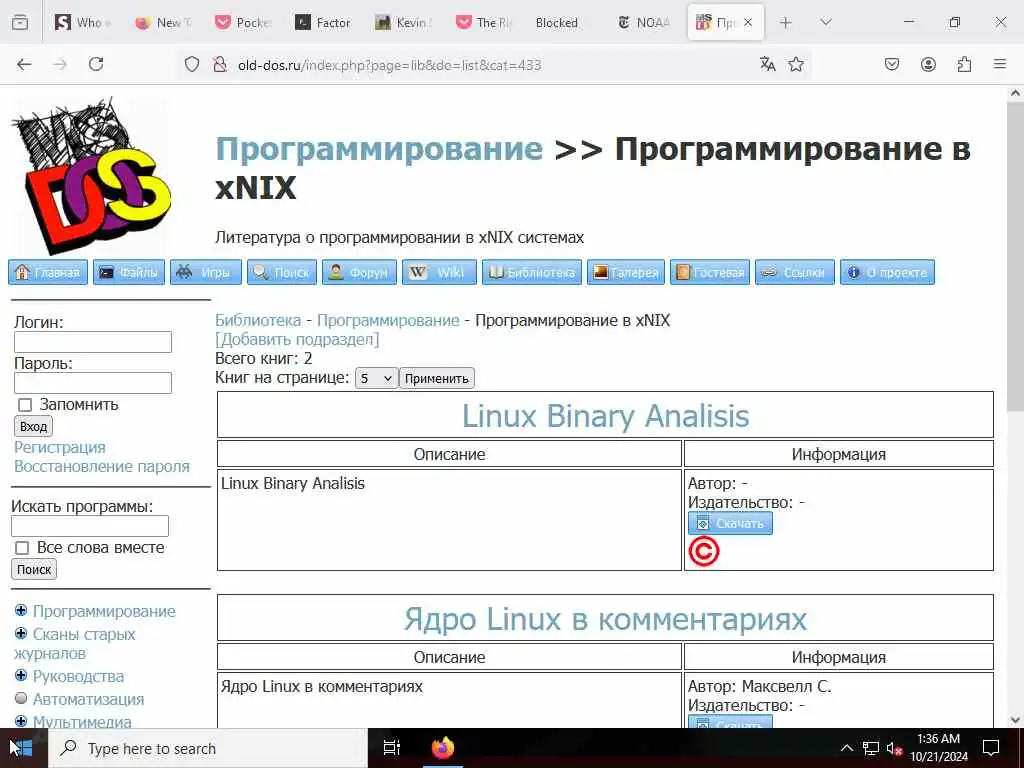Bookmark this page with star icon

(x=795, y=64)
